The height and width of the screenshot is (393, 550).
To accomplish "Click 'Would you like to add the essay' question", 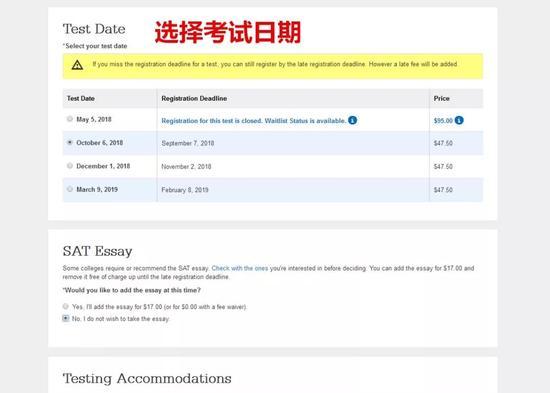I will click(x=132, y=290).
